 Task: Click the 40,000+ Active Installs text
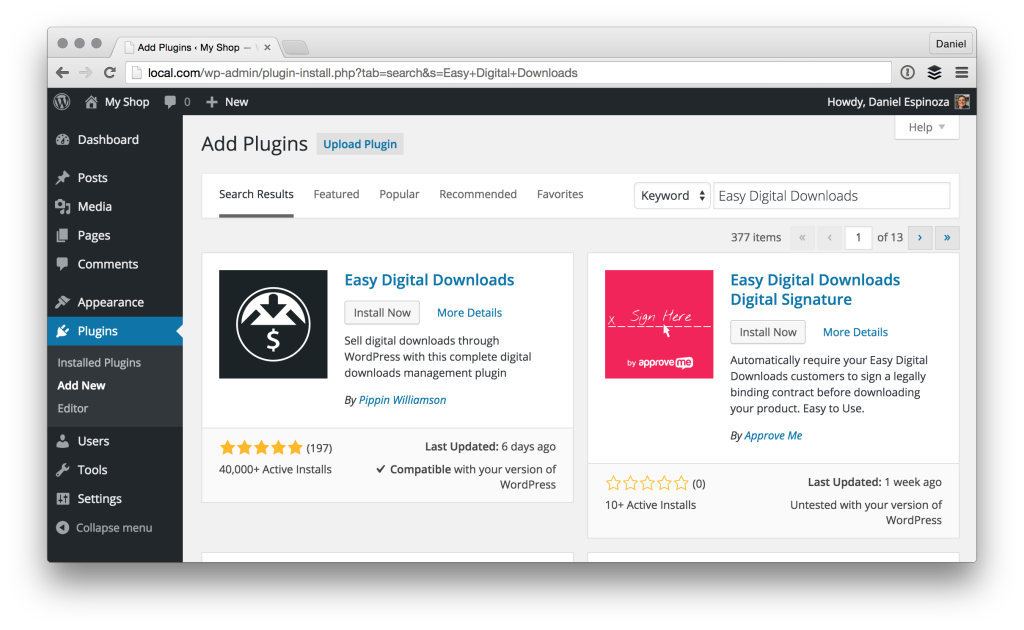coord(275,469)
